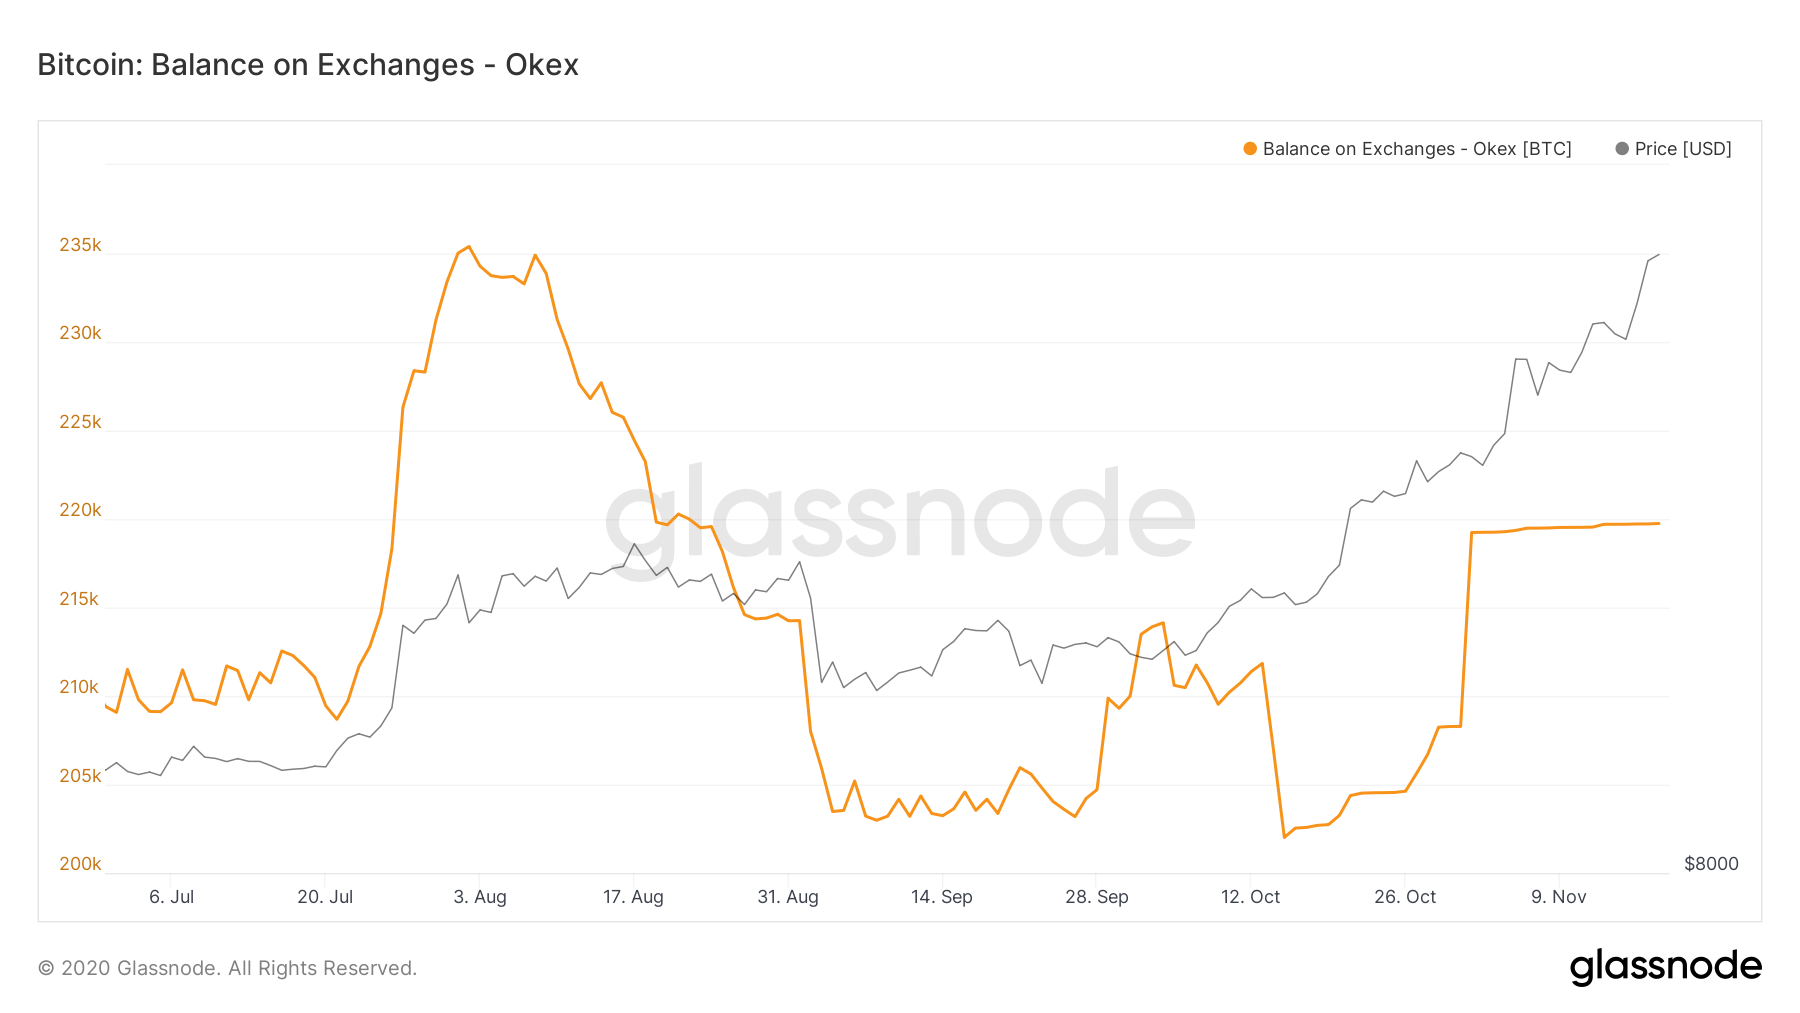Click the 31. Aug date axis label

[788, 897]
